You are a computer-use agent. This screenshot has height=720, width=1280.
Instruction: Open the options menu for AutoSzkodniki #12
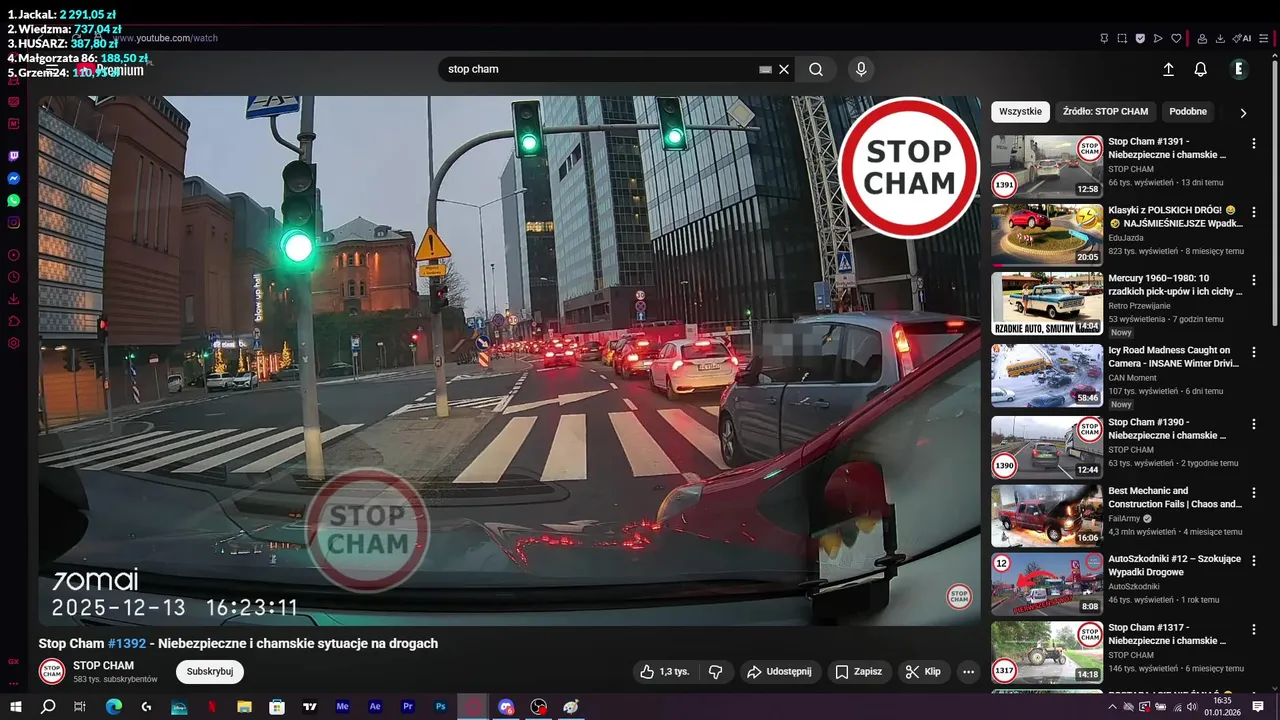[x=1253, y=560]
